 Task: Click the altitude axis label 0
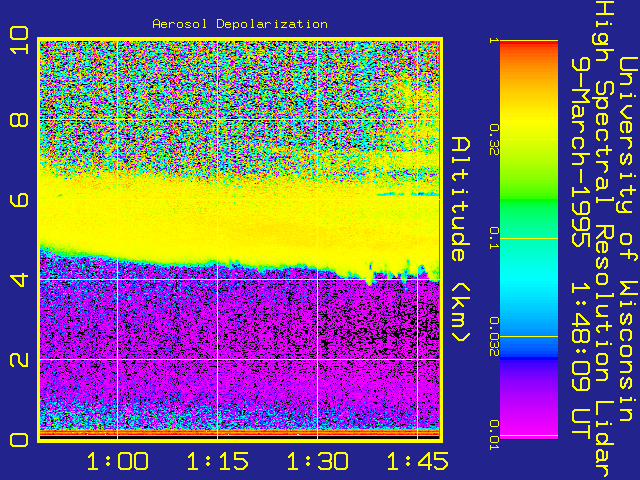tap(20, 440)
